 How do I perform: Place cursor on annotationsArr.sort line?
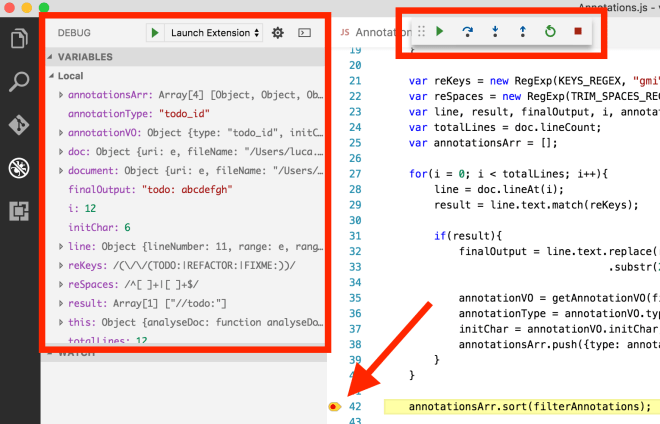point(530,407)
